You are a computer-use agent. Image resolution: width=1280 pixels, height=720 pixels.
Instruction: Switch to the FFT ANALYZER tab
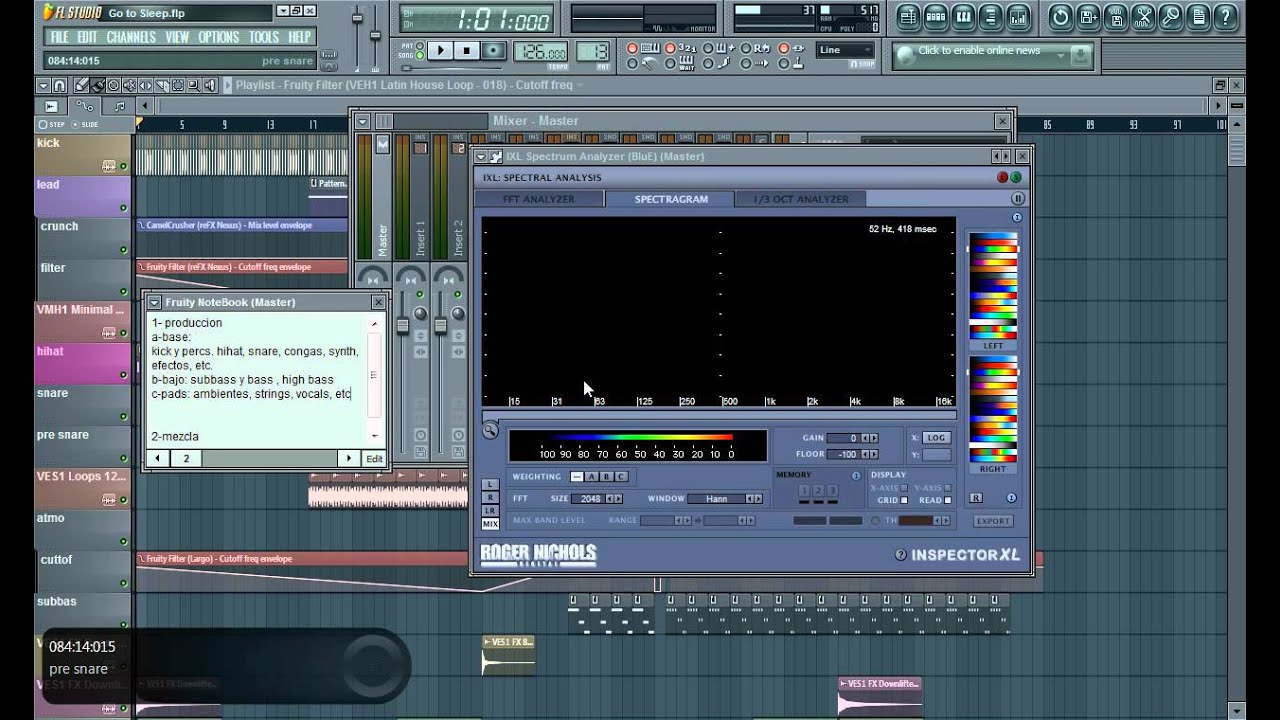tap(538, 199)
